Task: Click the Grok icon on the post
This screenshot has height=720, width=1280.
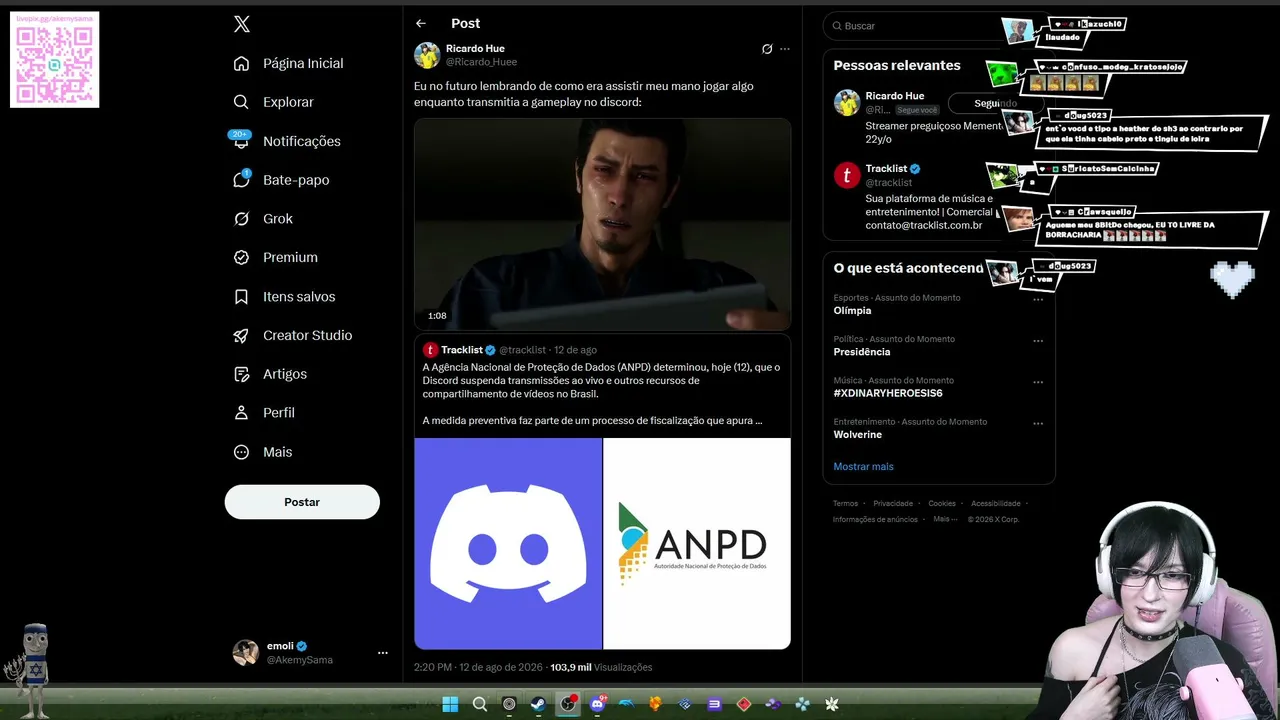Action: 767,49
